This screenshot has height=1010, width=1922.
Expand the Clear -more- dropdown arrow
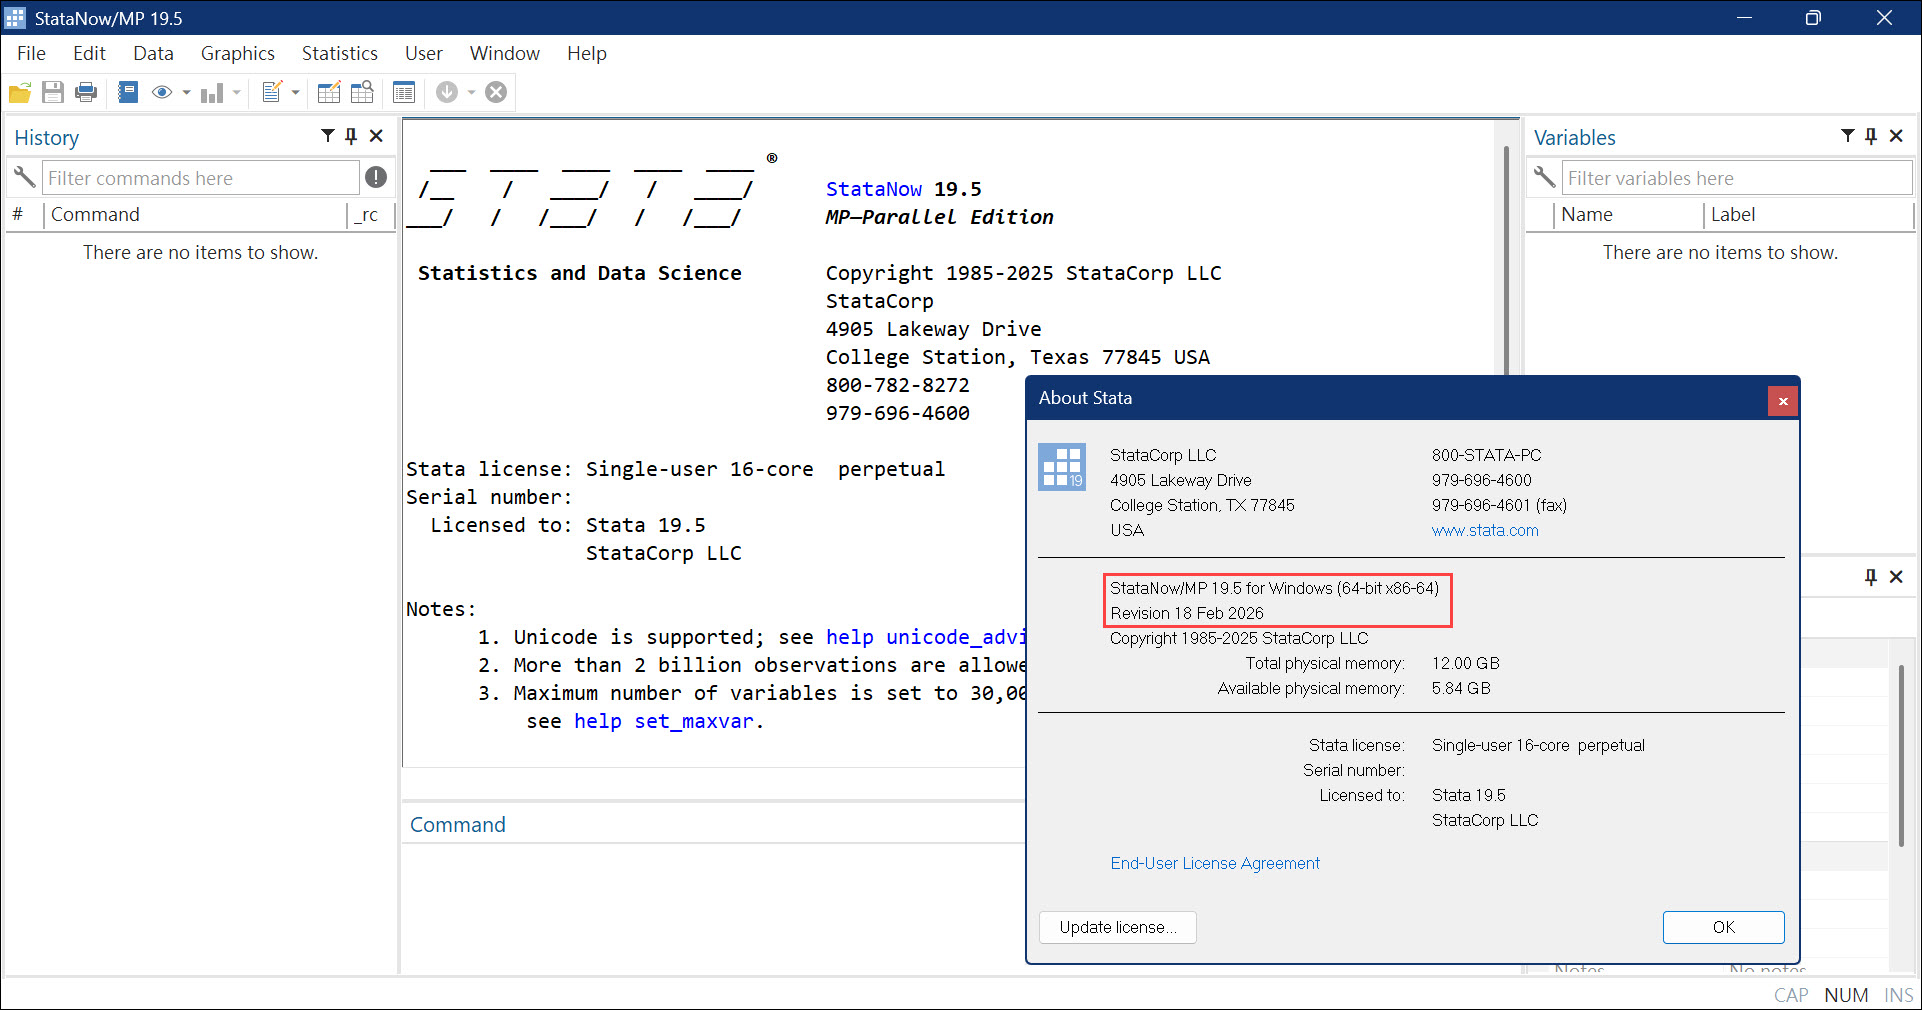coord(471,93)
